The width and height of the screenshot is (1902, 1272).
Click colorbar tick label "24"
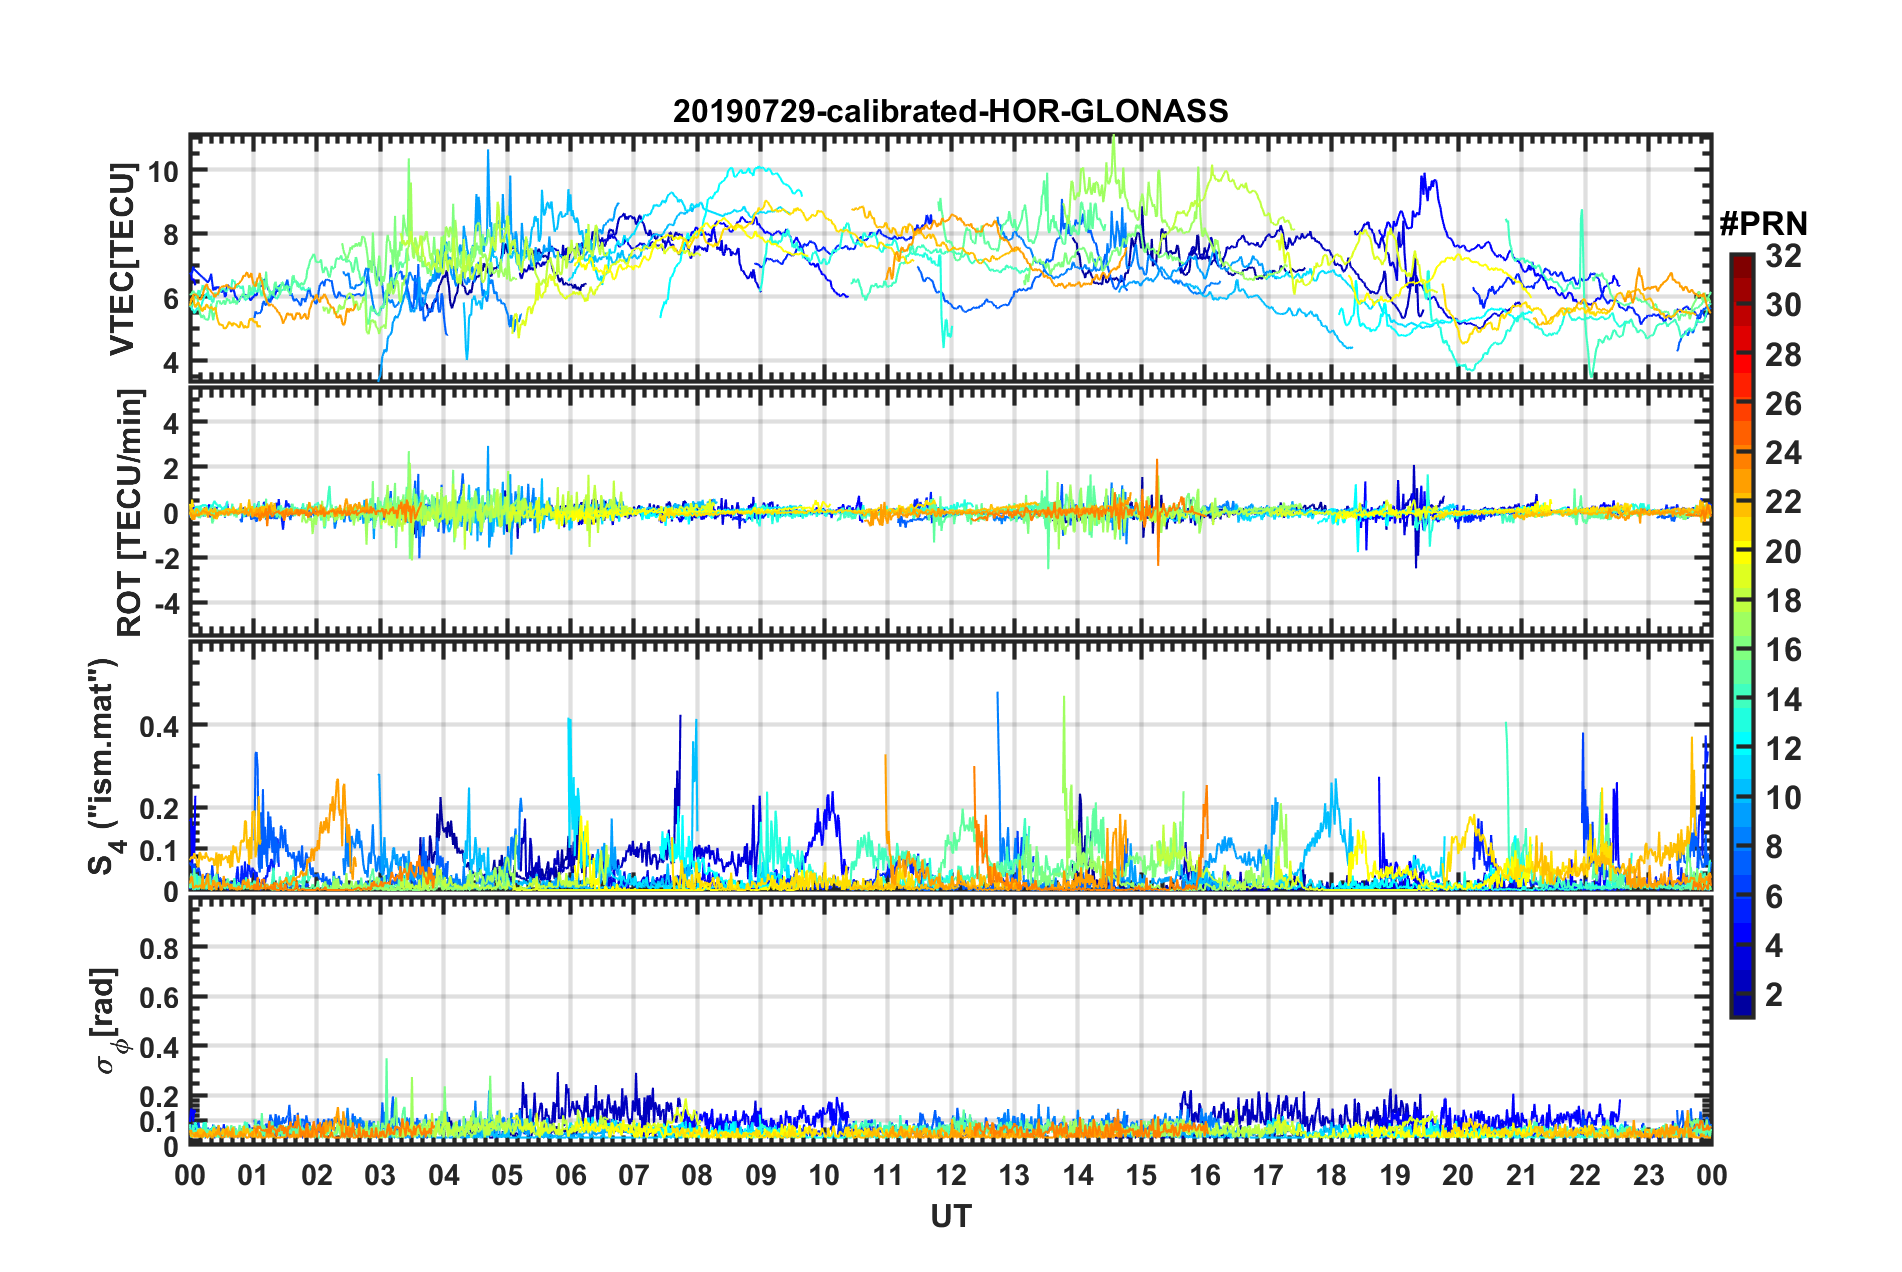click(1783, 453)
